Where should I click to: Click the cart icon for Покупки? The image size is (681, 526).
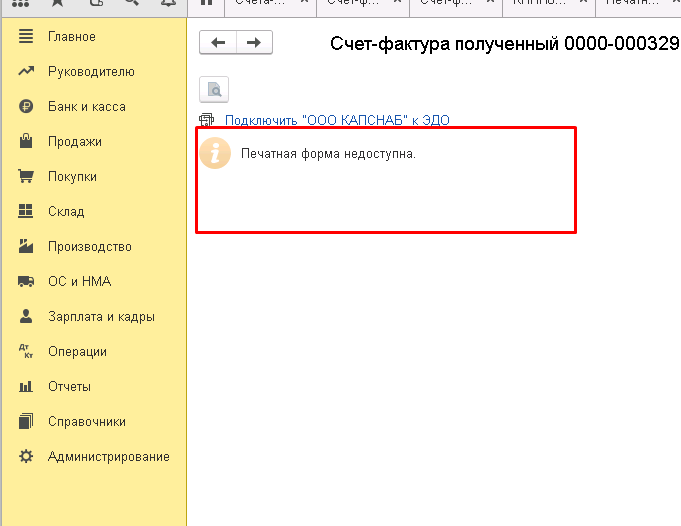pyautogui.click(x=27, y=177)
